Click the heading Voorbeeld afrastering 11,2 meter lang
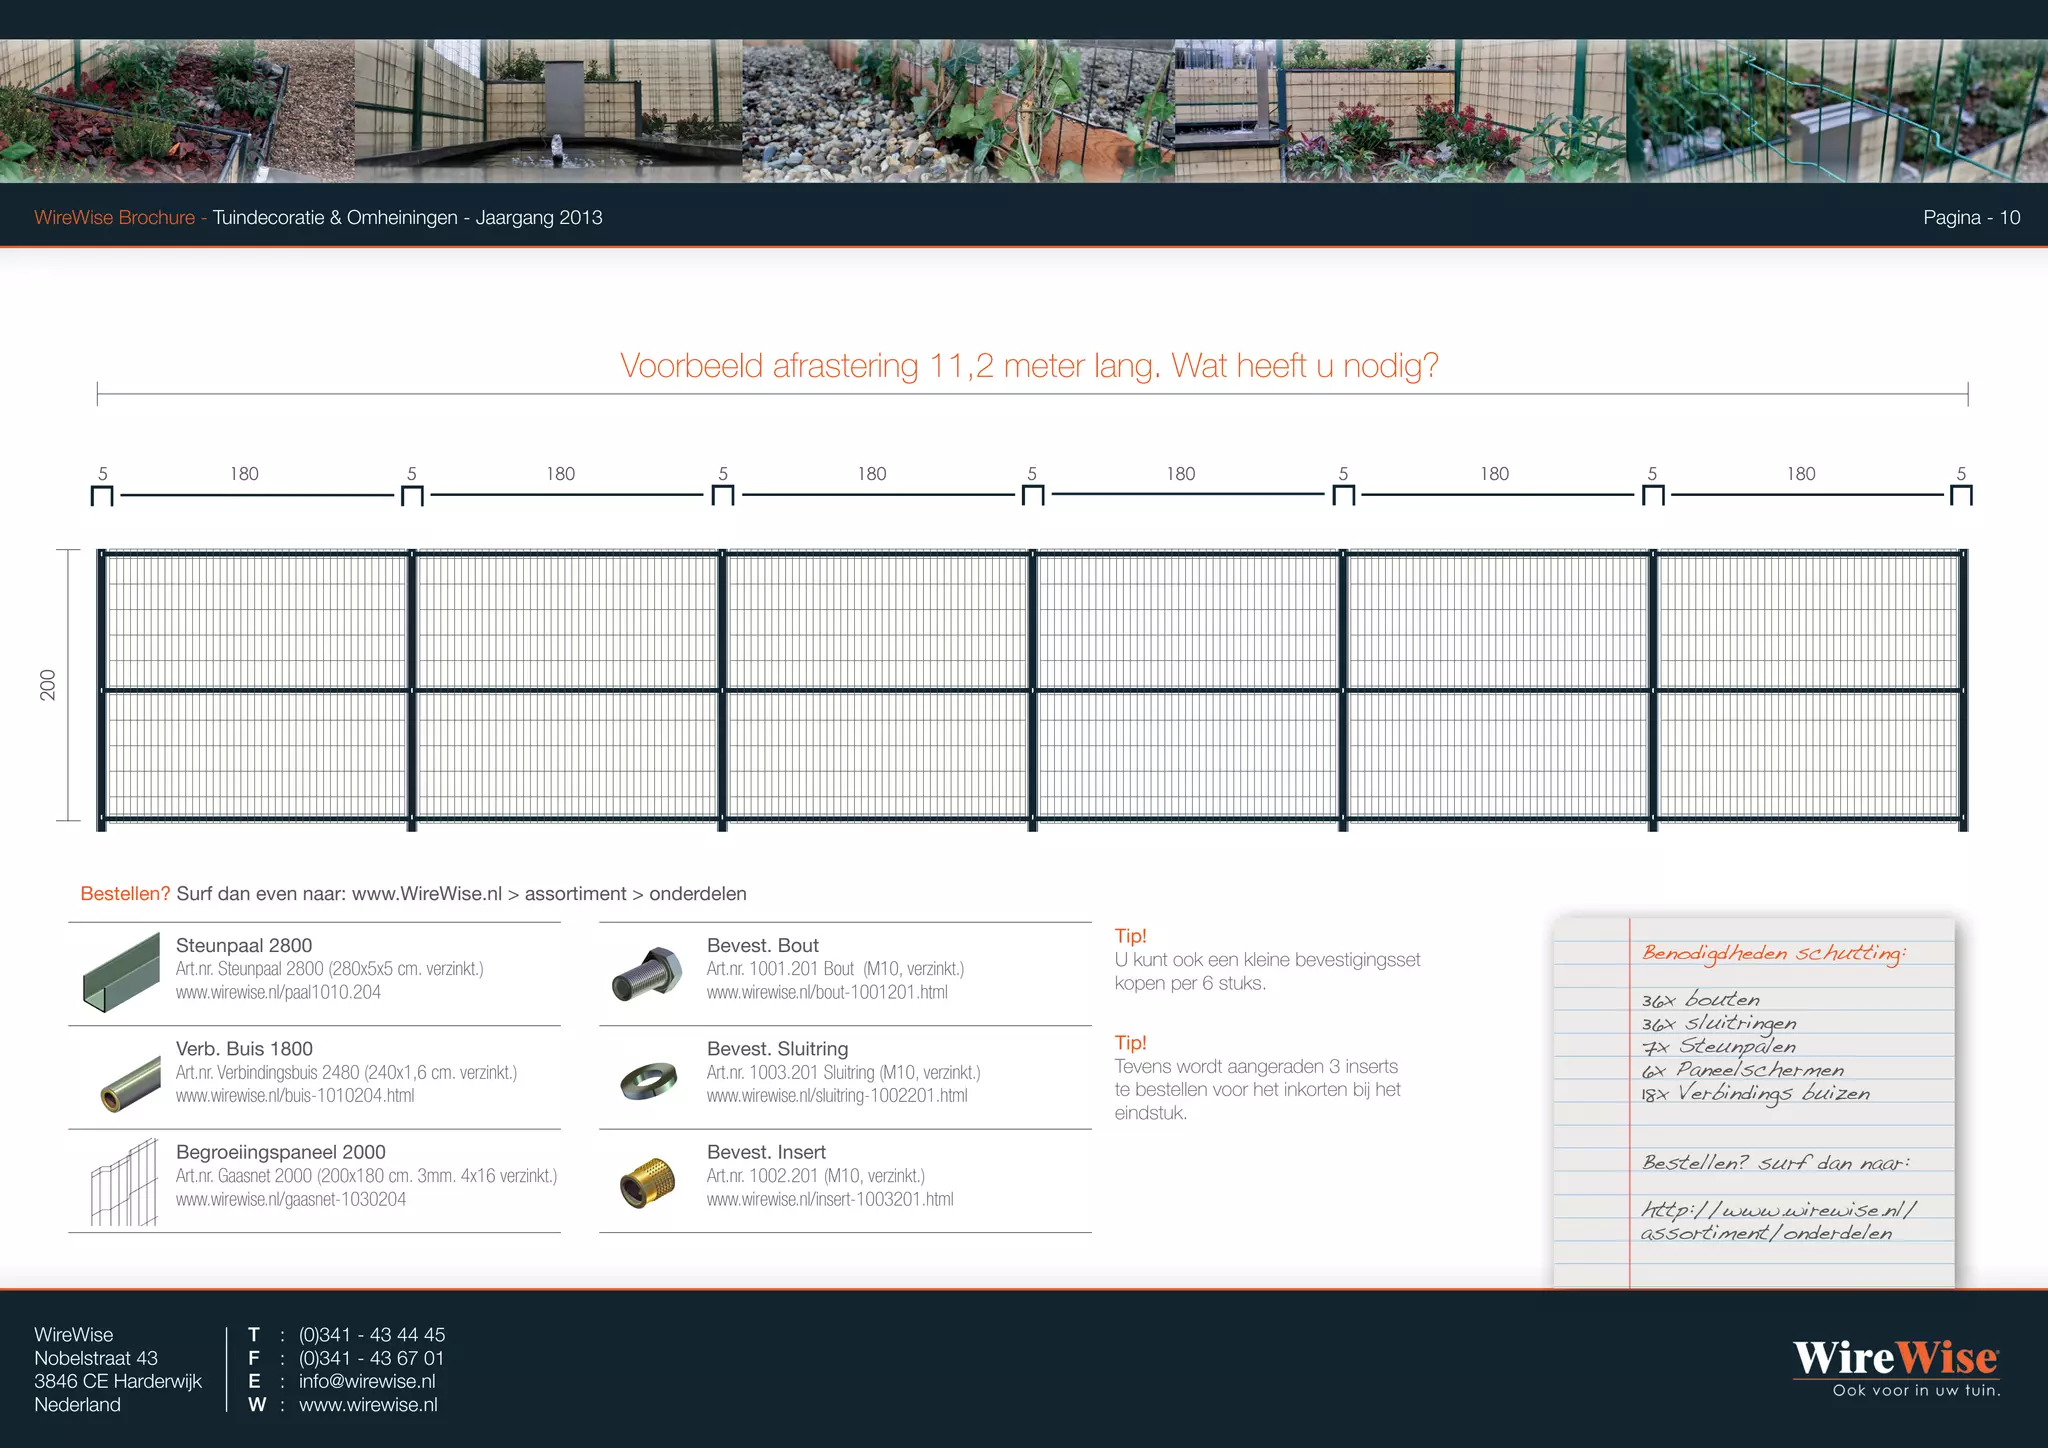The width and height of the screenshot is (2048, 1448). click(x=890, y=365)
